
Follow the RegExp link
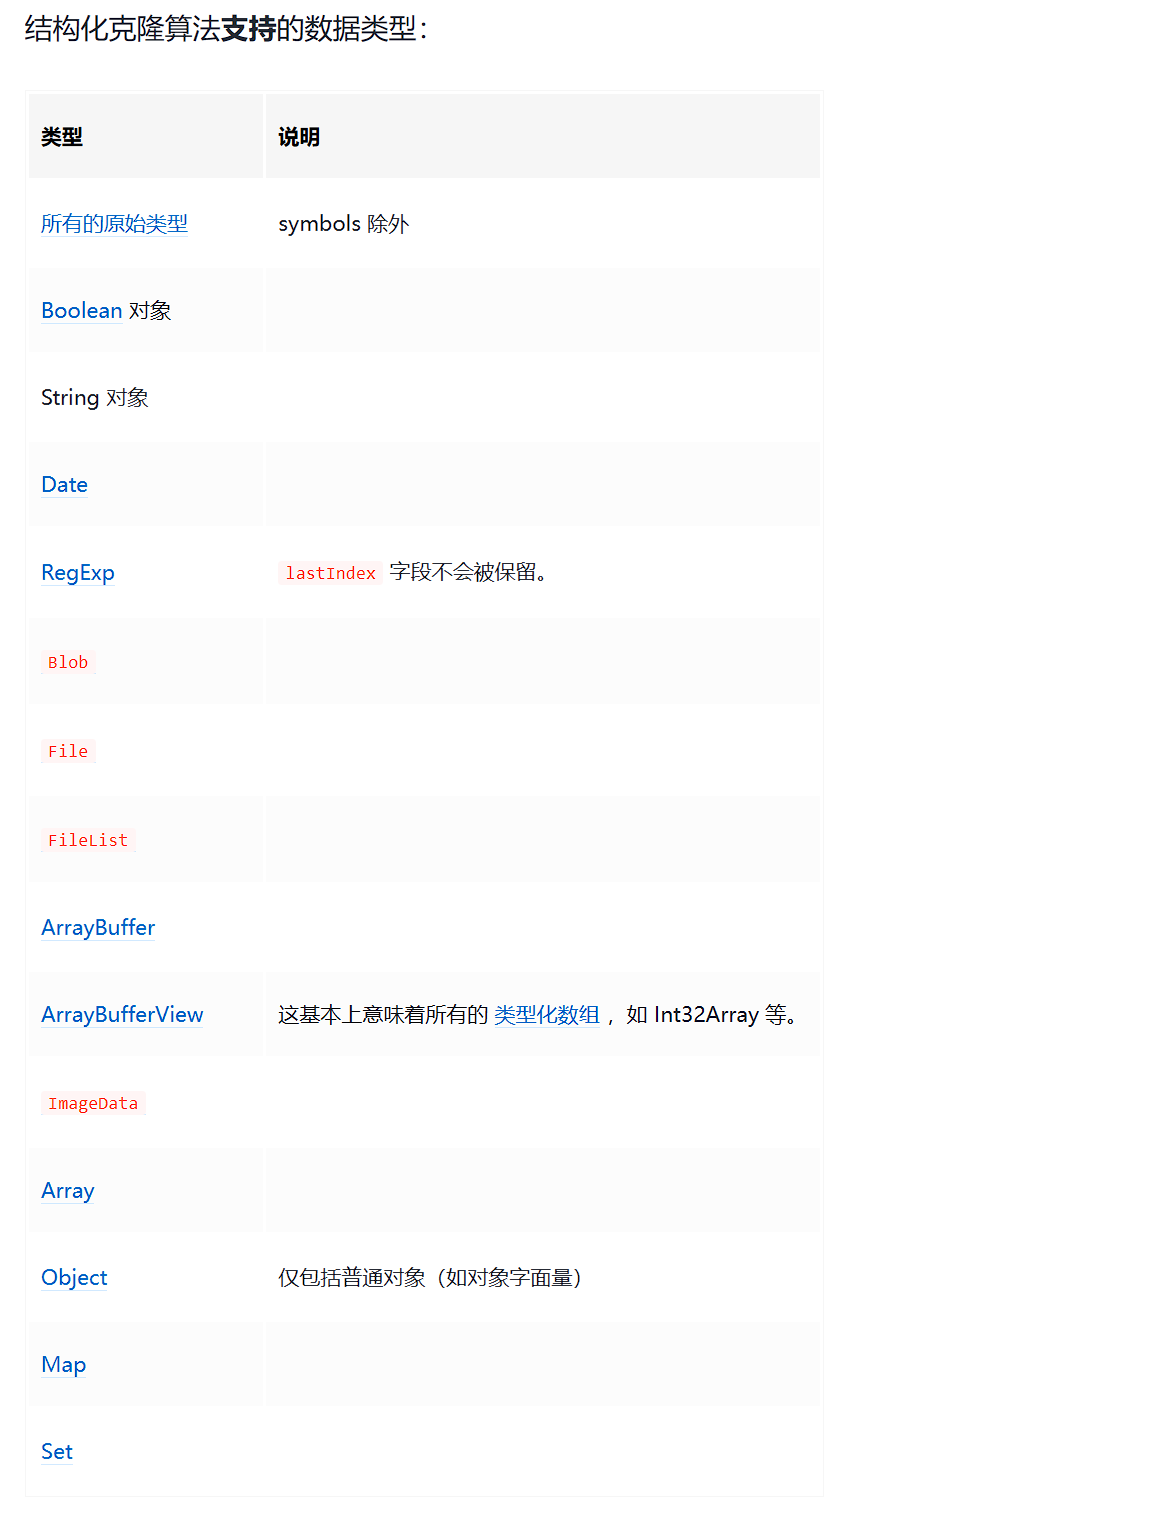pos(77,573)
